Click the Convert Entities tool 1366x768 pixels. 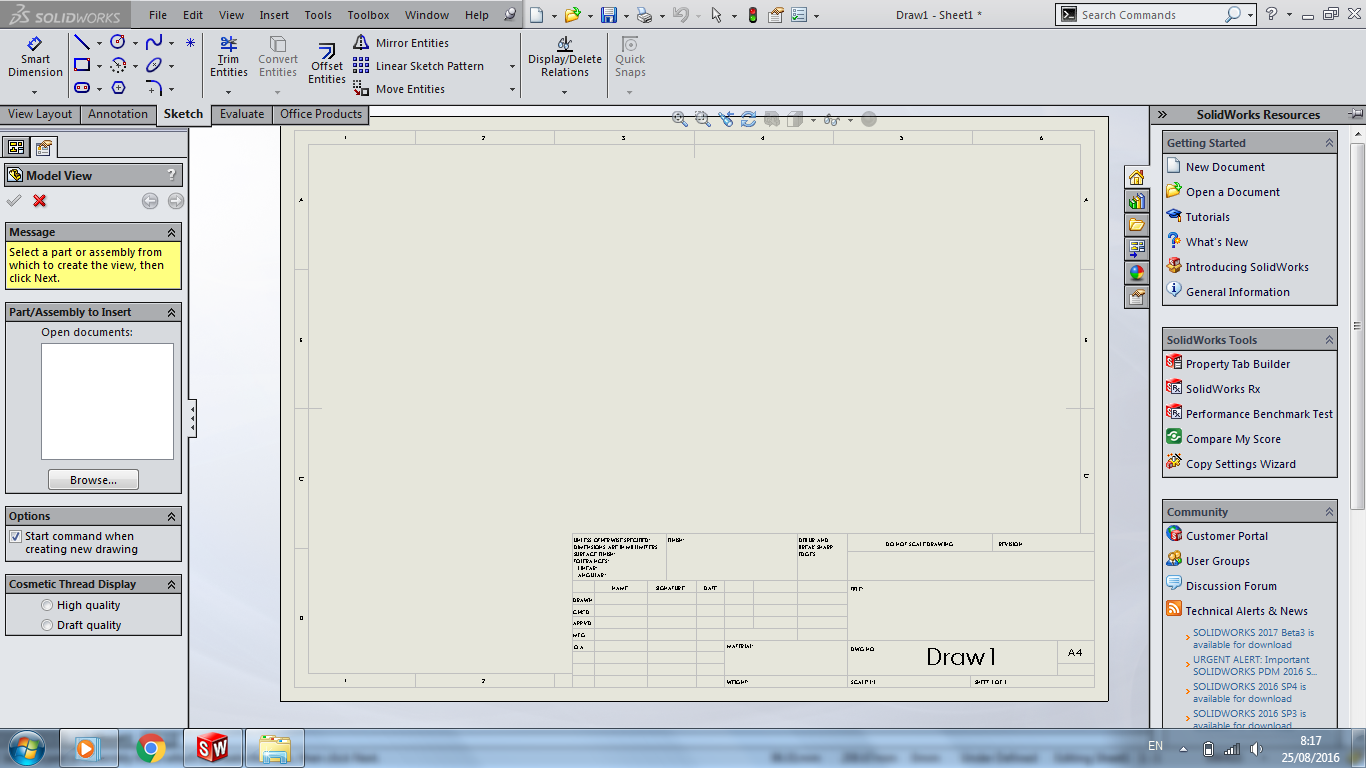coord(277,57)
